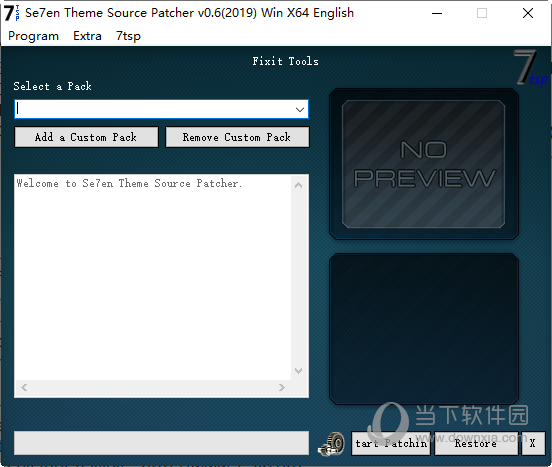Click the Restore button
The image size is (552, 467).
click(476, 443)
